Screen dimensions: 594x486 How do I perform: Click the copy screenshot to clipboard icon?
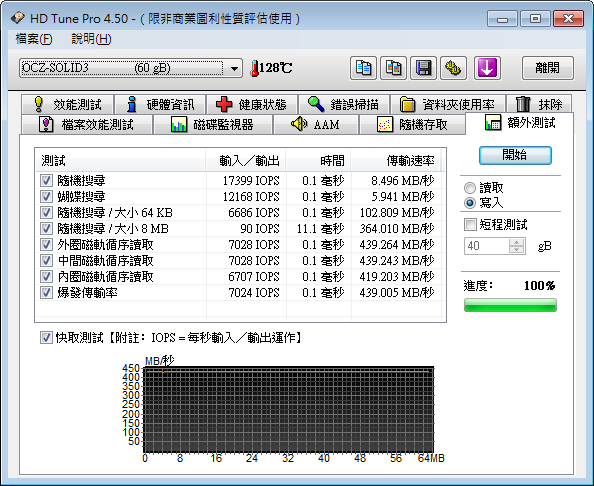(x=393, y=68)
